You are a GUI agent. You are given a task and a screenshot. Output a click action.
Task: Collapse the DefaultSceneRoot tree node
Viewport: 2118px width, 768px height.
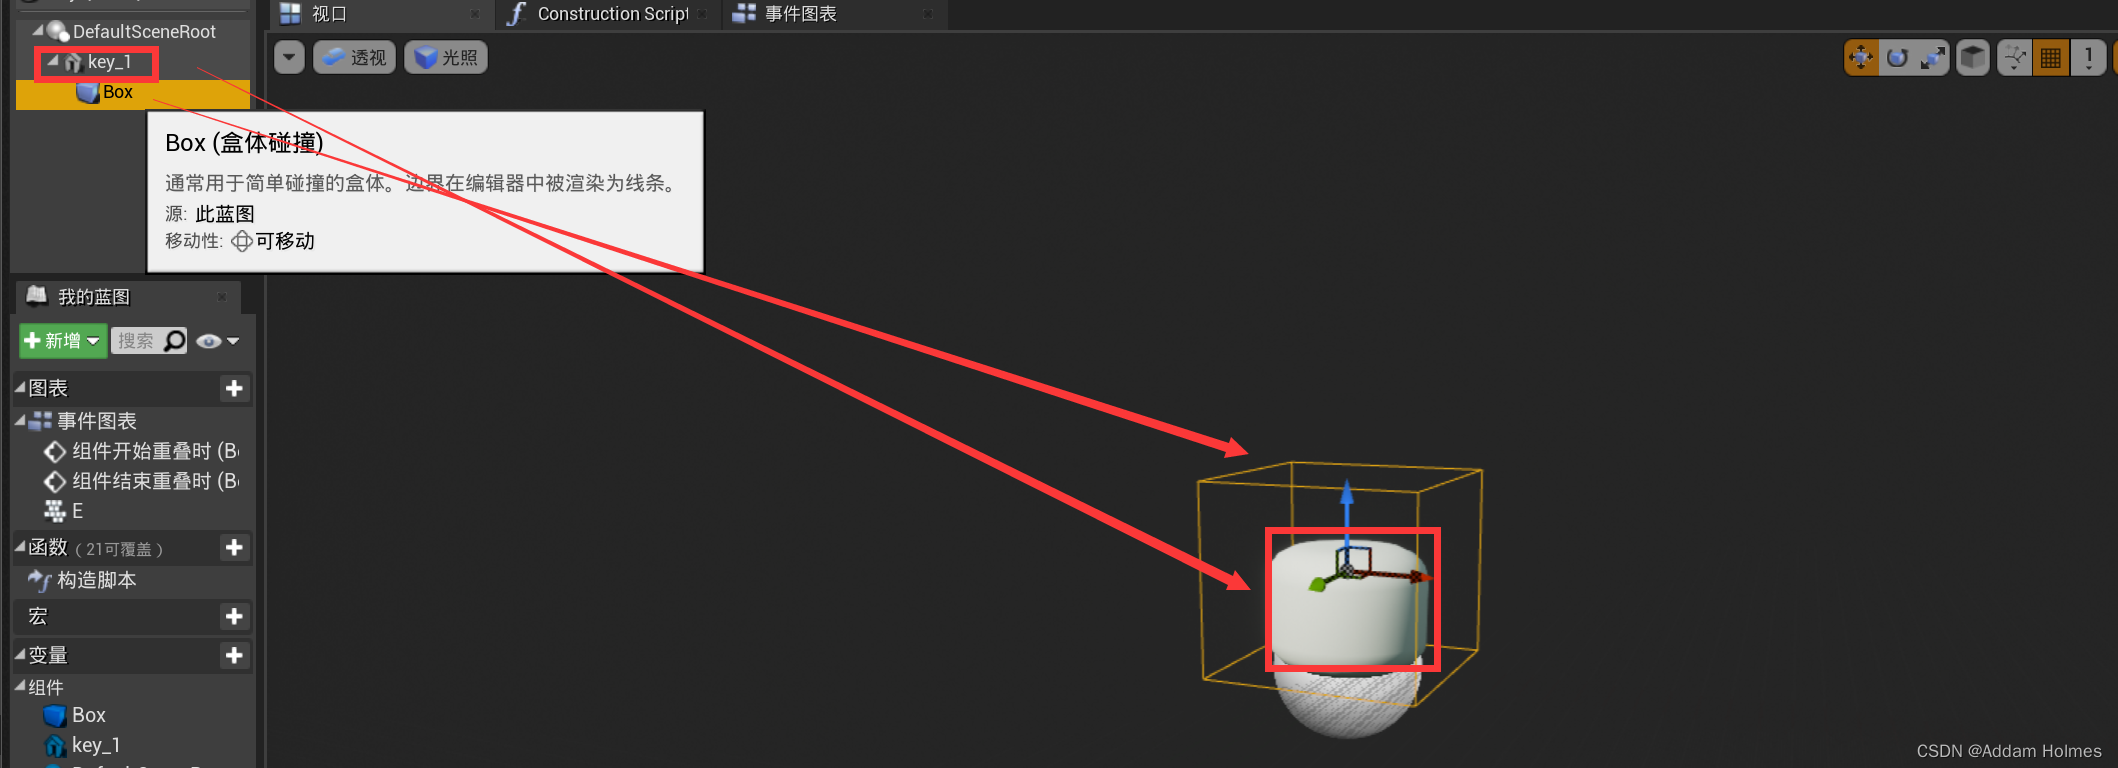tap(37, 31)
